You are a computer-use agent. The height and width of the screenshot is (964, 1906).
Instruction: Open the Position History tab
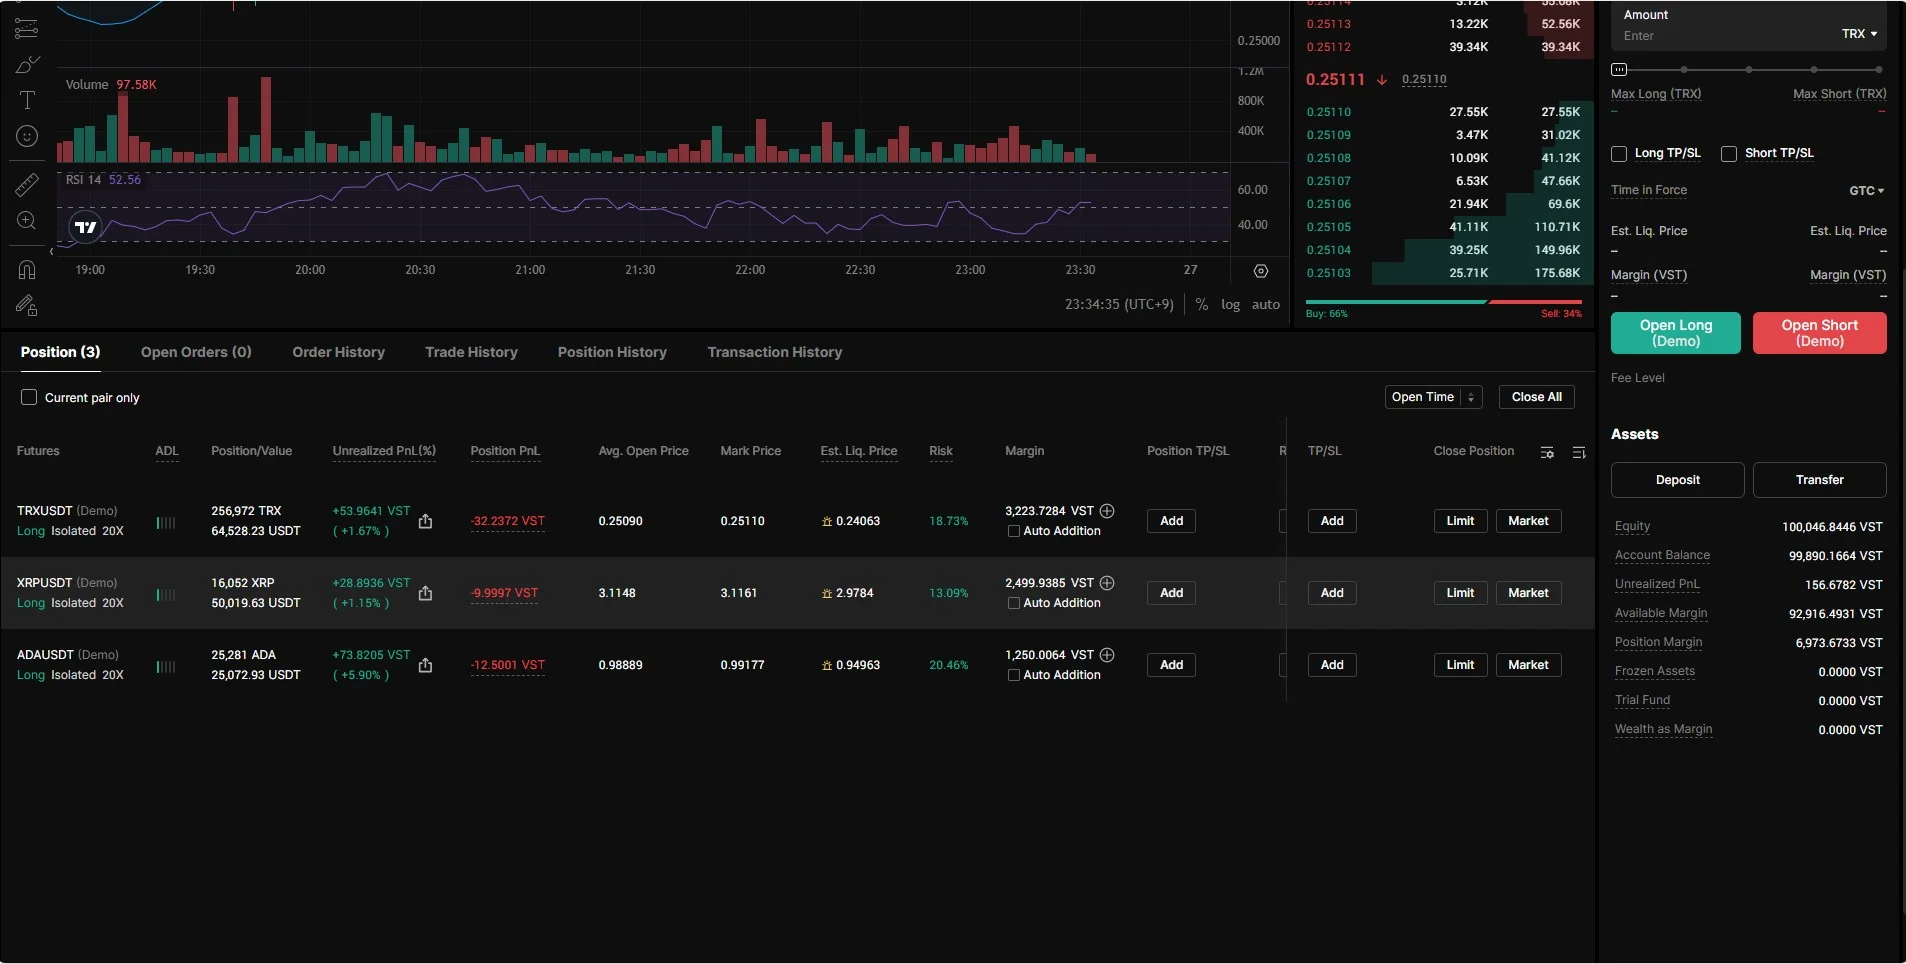click(612, 352)
